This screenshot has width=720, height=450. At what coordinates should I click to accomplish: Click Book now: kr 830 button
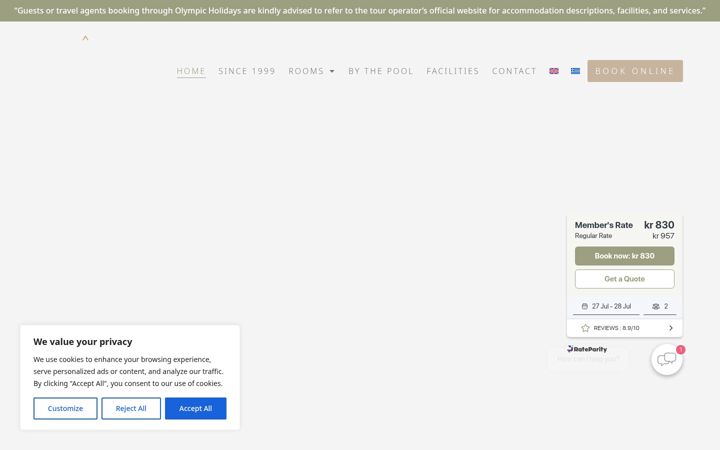(x=624, y=256)
